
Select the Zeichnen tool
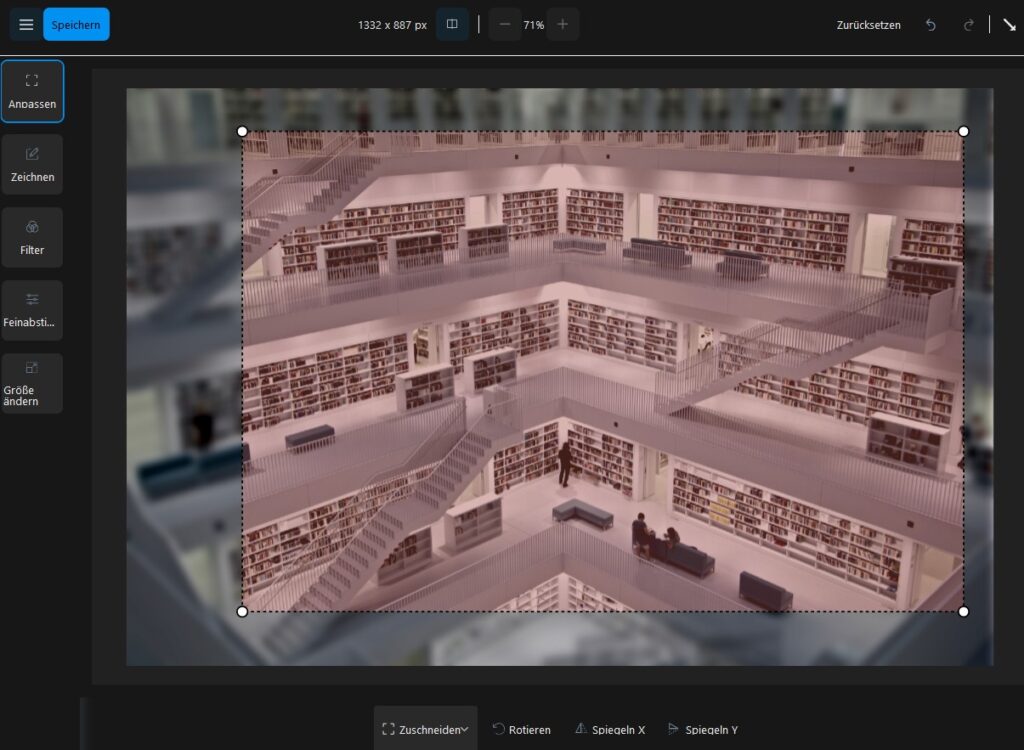click(32, 164)
